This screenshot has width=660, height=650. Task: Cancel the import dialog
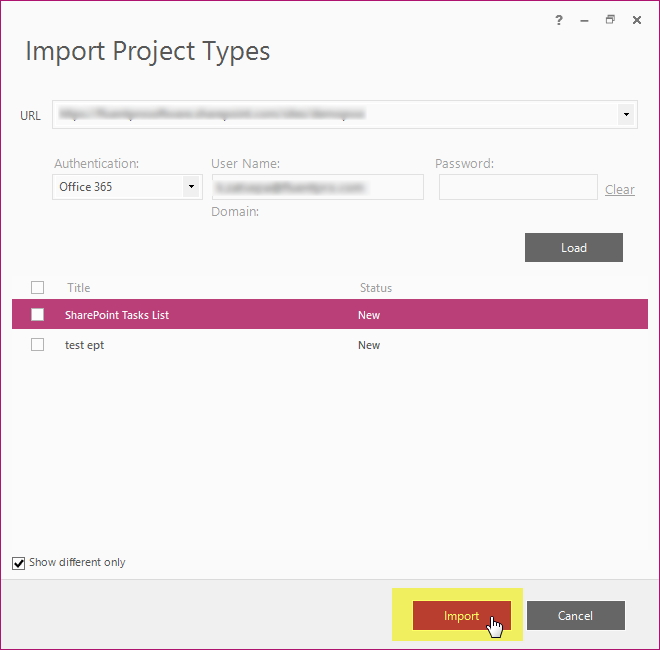[x=576, y=615]
